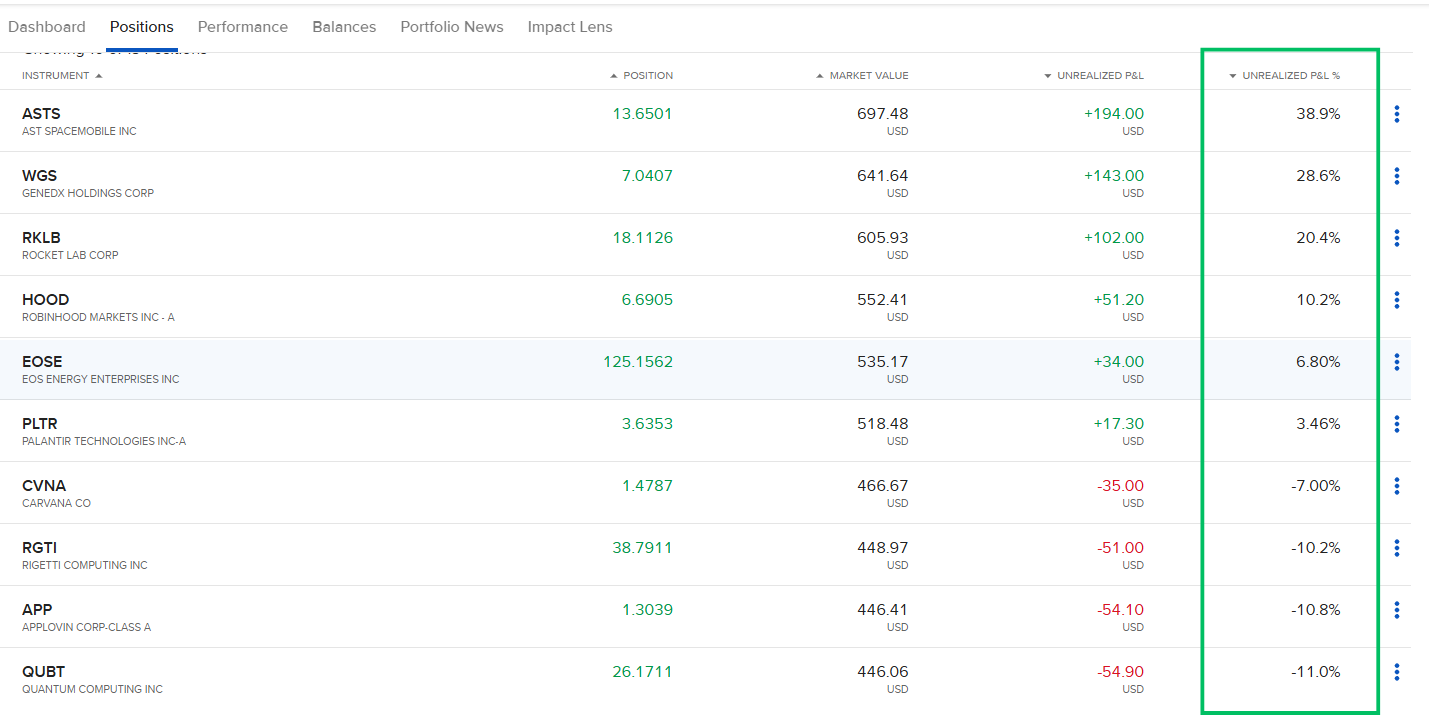
Task: Open the three-dot menu for WGS row
Action: (1396, 176)
